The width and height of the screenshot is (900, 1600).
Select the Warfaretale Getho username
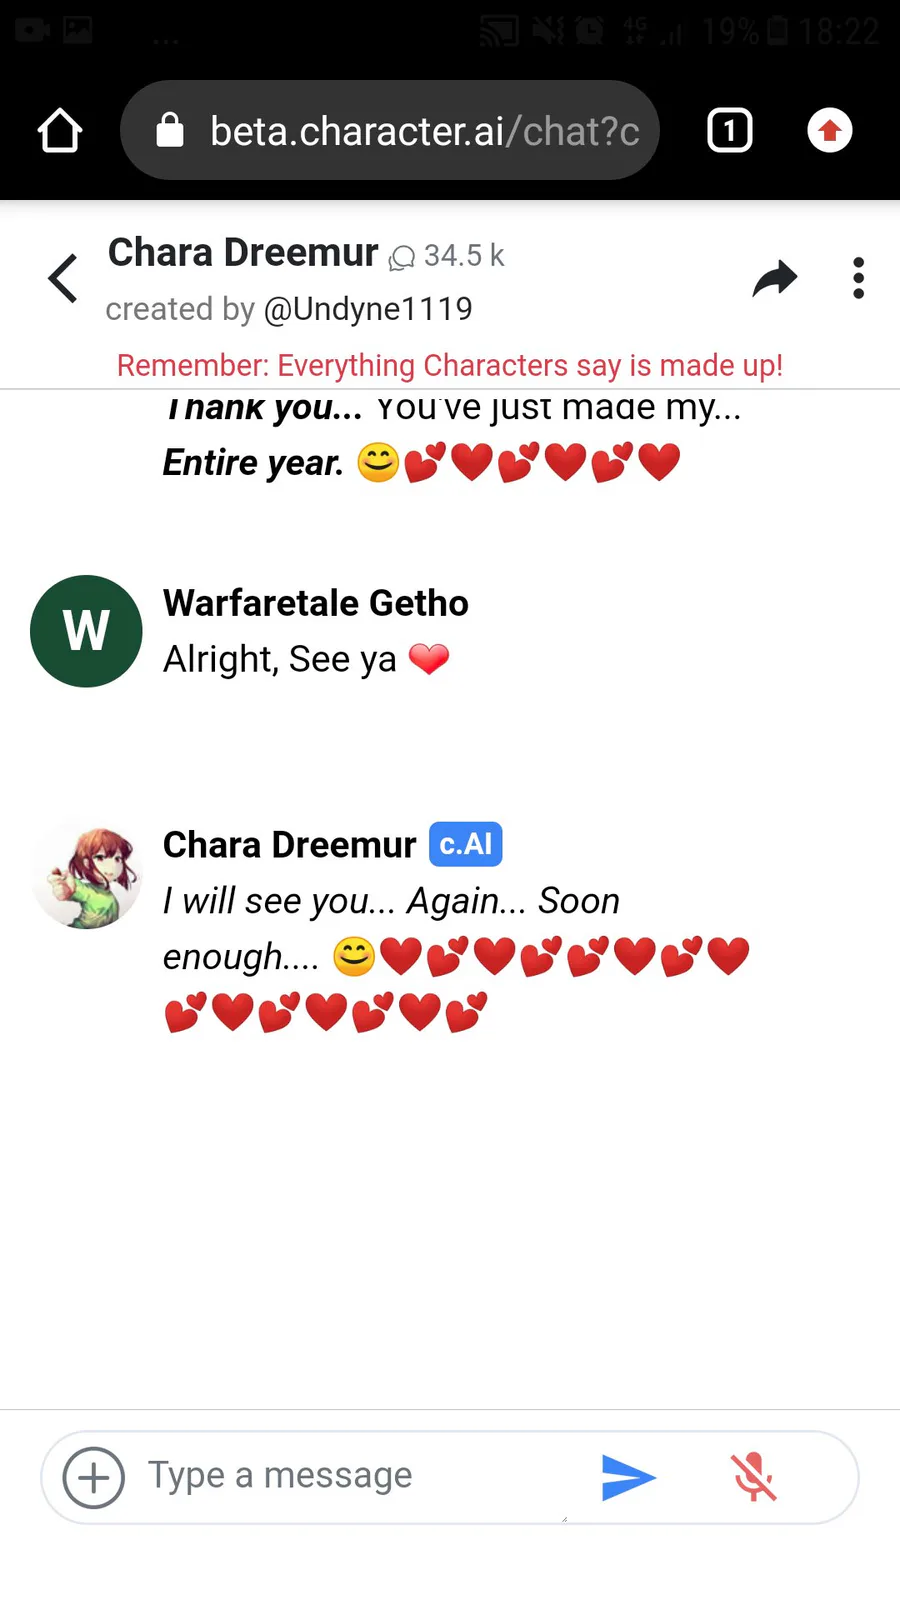(x=316, y=603)
